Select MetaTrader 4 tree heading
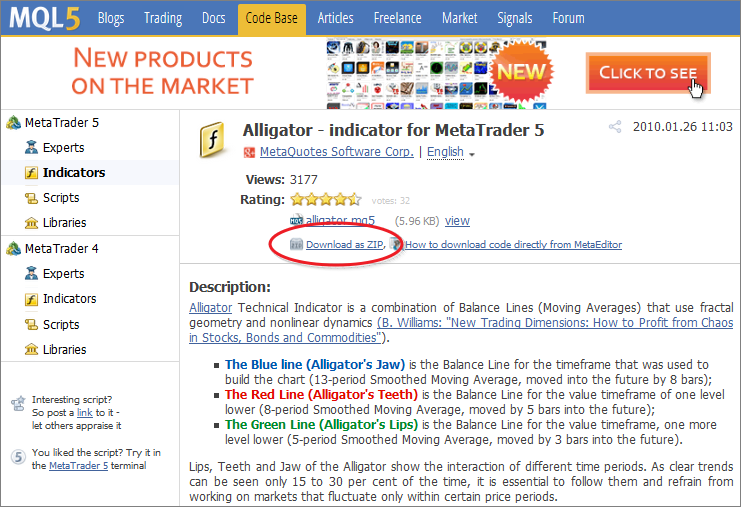Image resolution: width=741 pixels, height=507 pixels. pyautogui.click(x=62, y=249)
